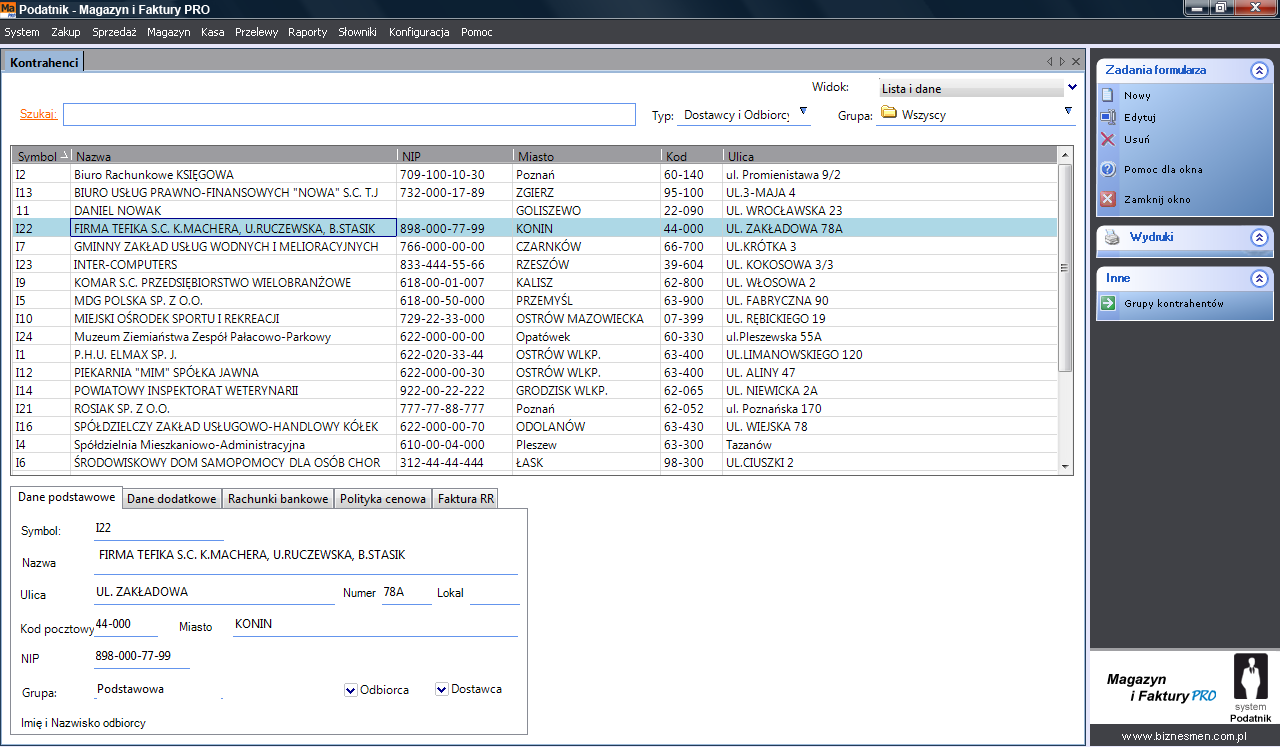Viewport: 1280px width, 747px height.
Task: Select the INTER-COMPUTERS row
Action: [535, 264]
